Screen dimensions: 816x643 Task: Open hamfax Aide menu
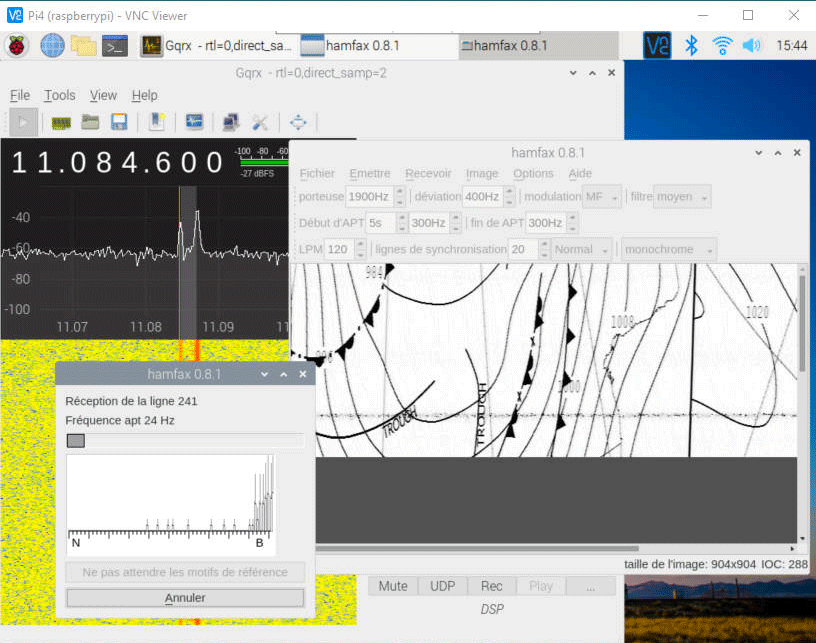(x=580, y=173)
